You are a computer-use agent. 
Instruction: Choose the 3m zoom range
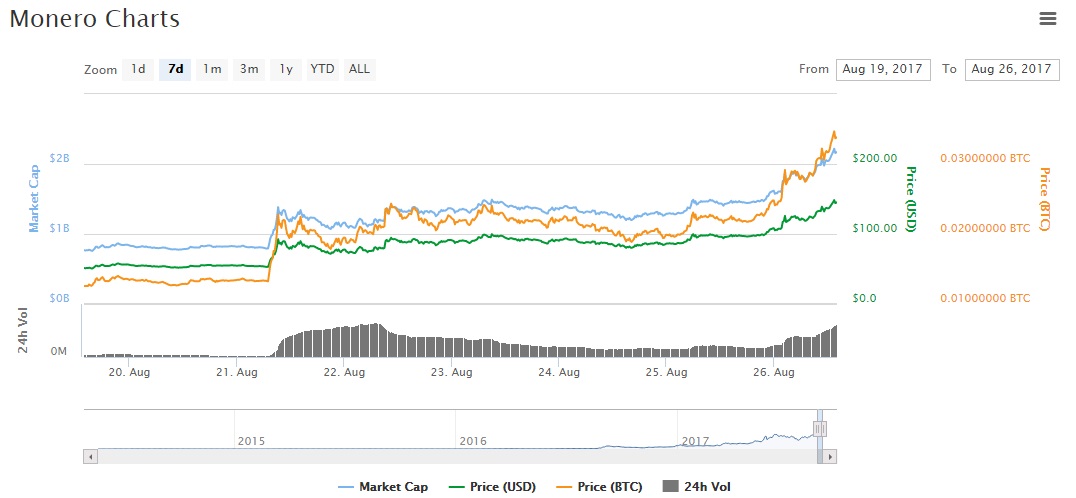(249, 69)
